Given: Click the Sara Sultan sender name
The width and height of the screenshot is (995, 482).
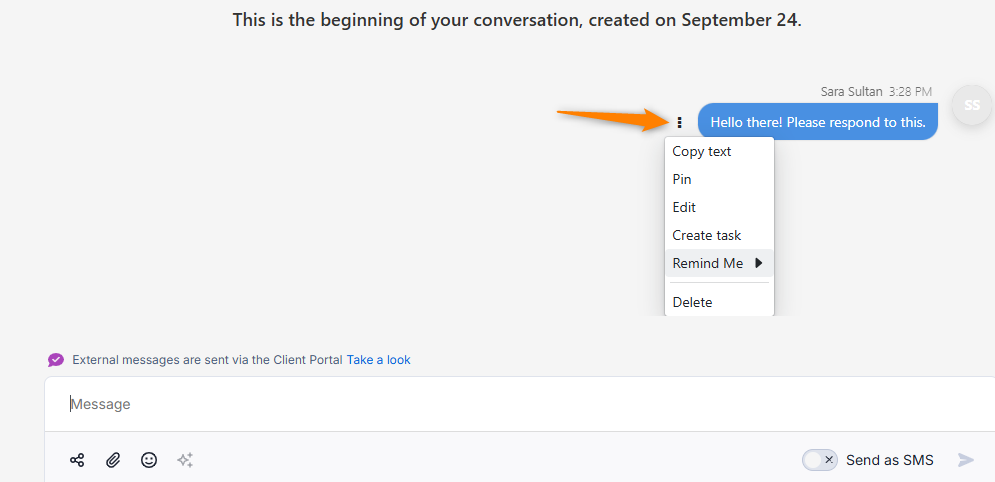Looking at the screenshot, I should coord(851,91).
